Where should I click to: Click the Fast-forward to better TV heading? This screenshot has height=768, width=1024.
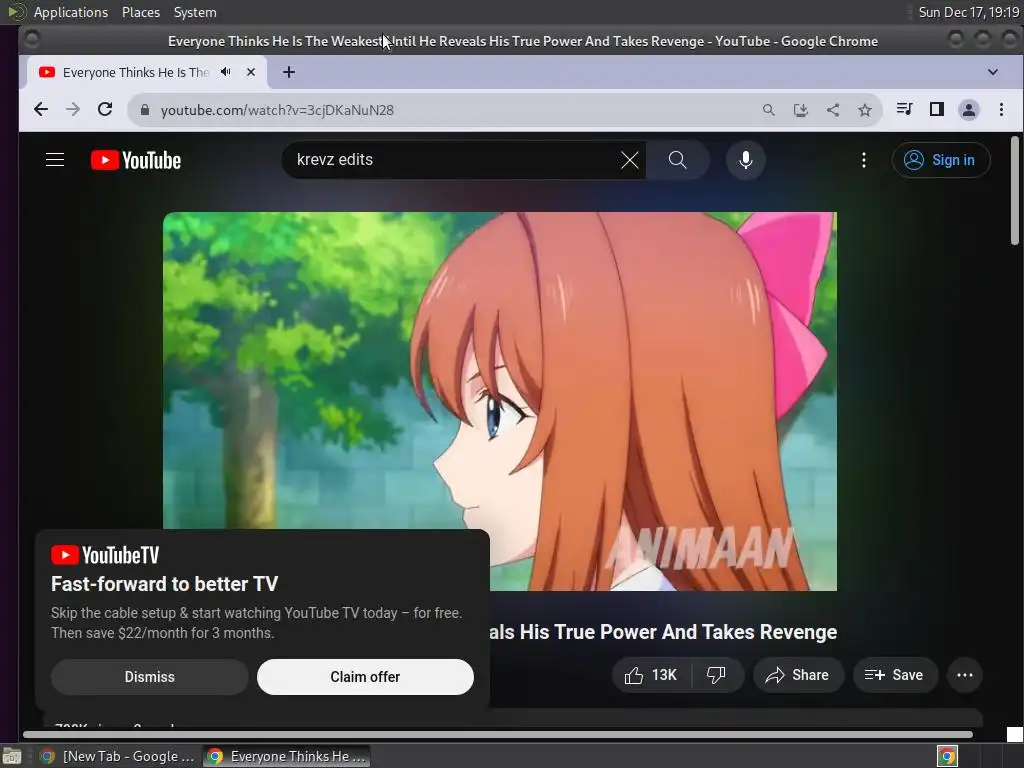[165, 584]
